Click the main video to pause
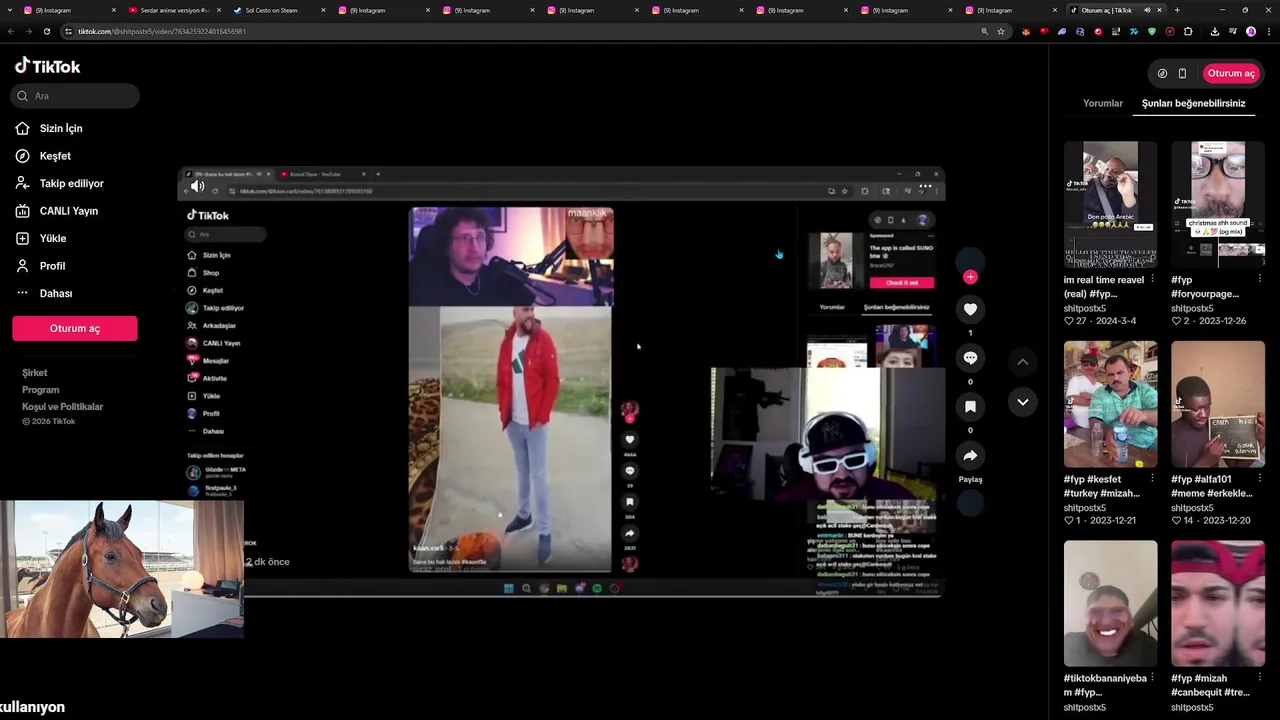 (x=560, y=380)
